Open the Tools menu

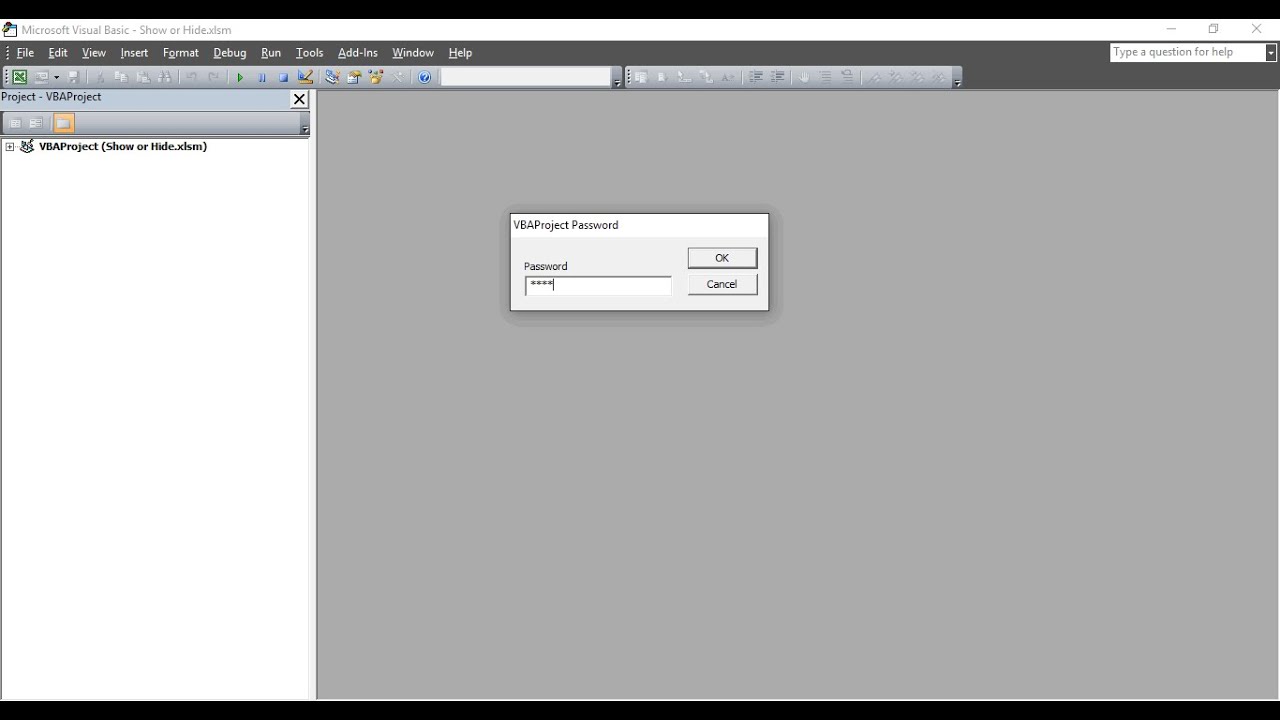309,53
